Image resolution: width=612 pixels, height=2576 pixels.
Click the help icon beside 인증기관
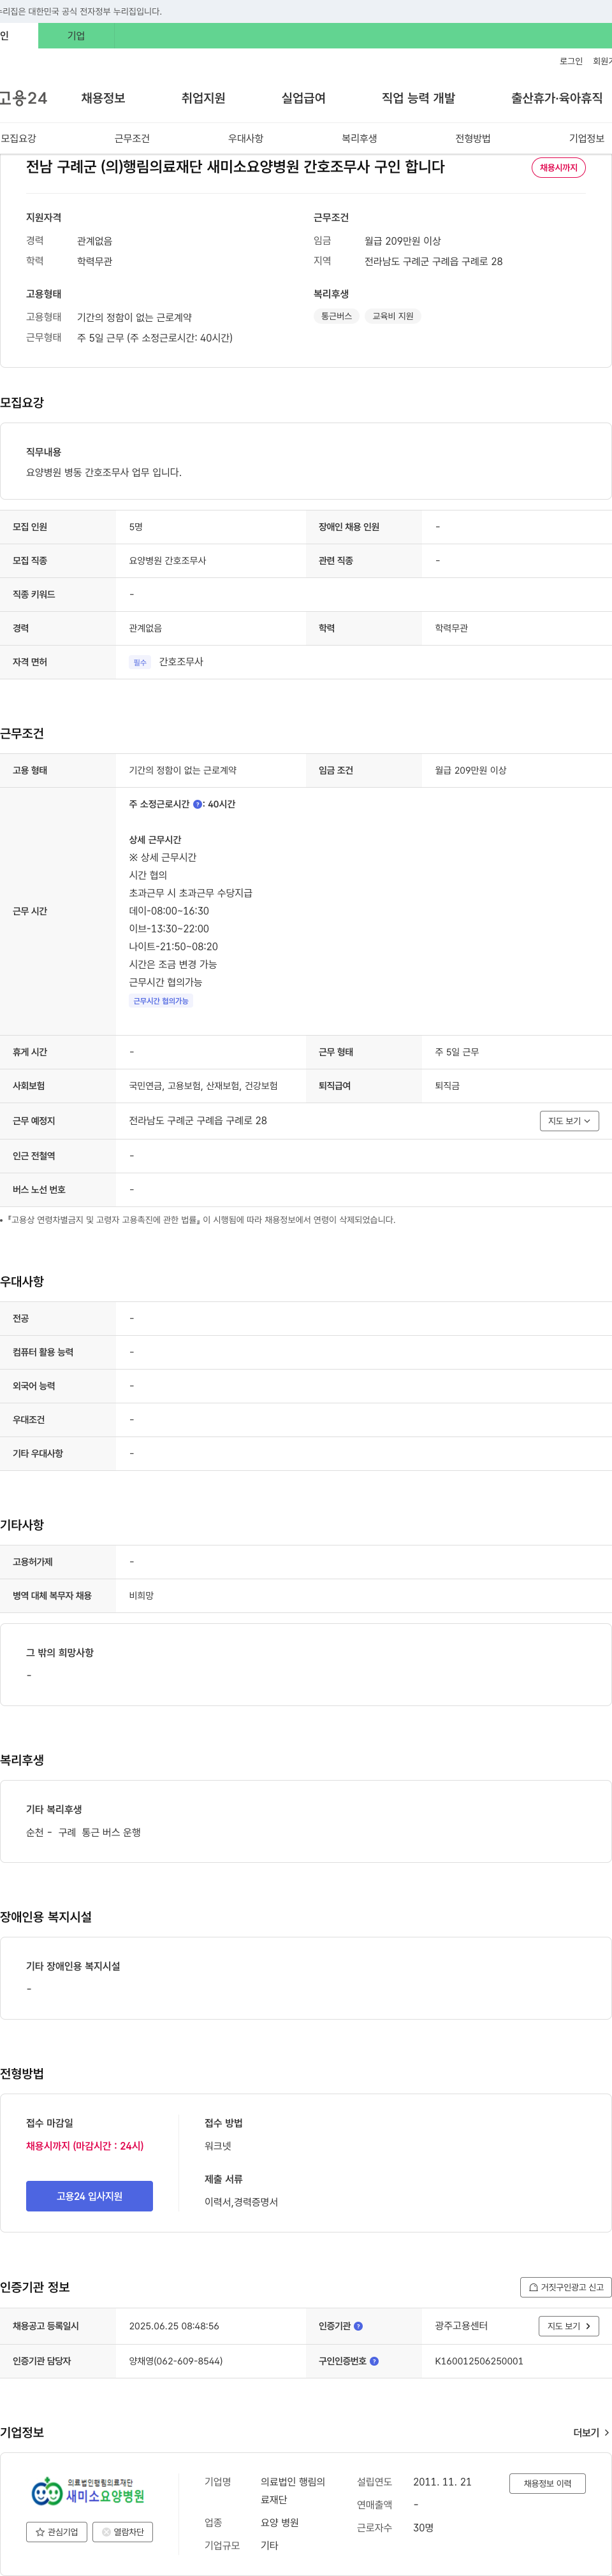click(x=359, y=2326)
